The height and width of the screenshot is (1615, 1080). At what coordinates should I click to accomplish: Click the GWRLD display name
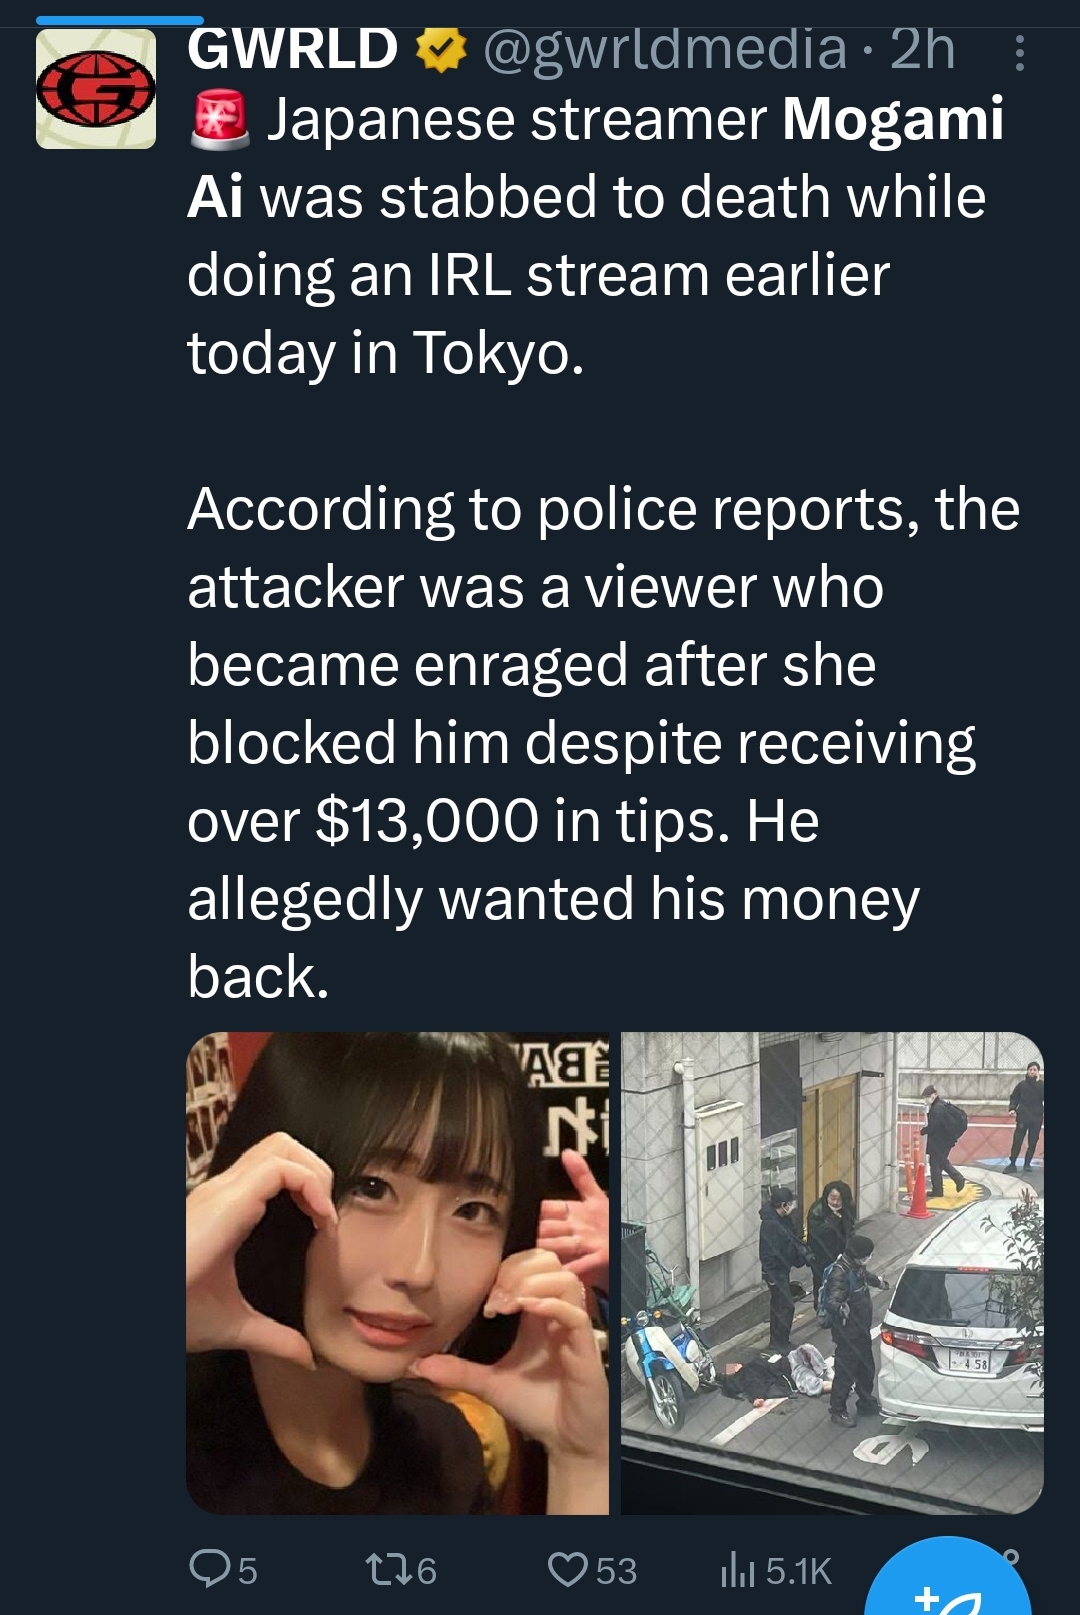click(x=292, y=49)
